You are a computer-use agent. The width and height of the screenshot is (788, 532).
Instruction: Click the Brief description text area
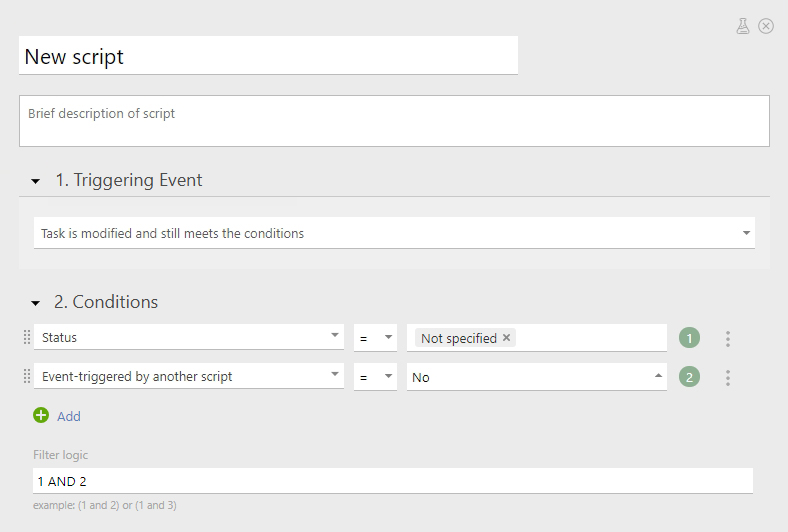pyautogui.click(x=394, y=121)
